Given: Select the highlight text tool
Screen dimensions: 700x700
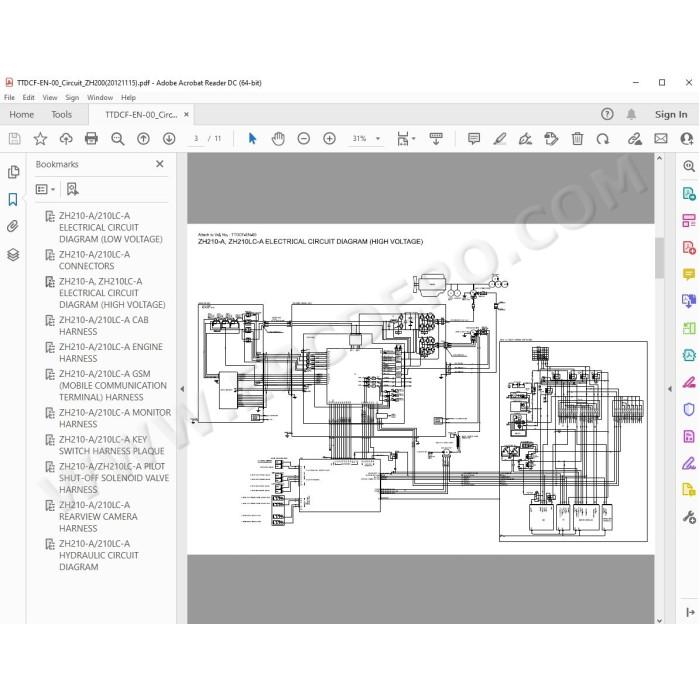Looking at the screenshot, I should [500, 139].
